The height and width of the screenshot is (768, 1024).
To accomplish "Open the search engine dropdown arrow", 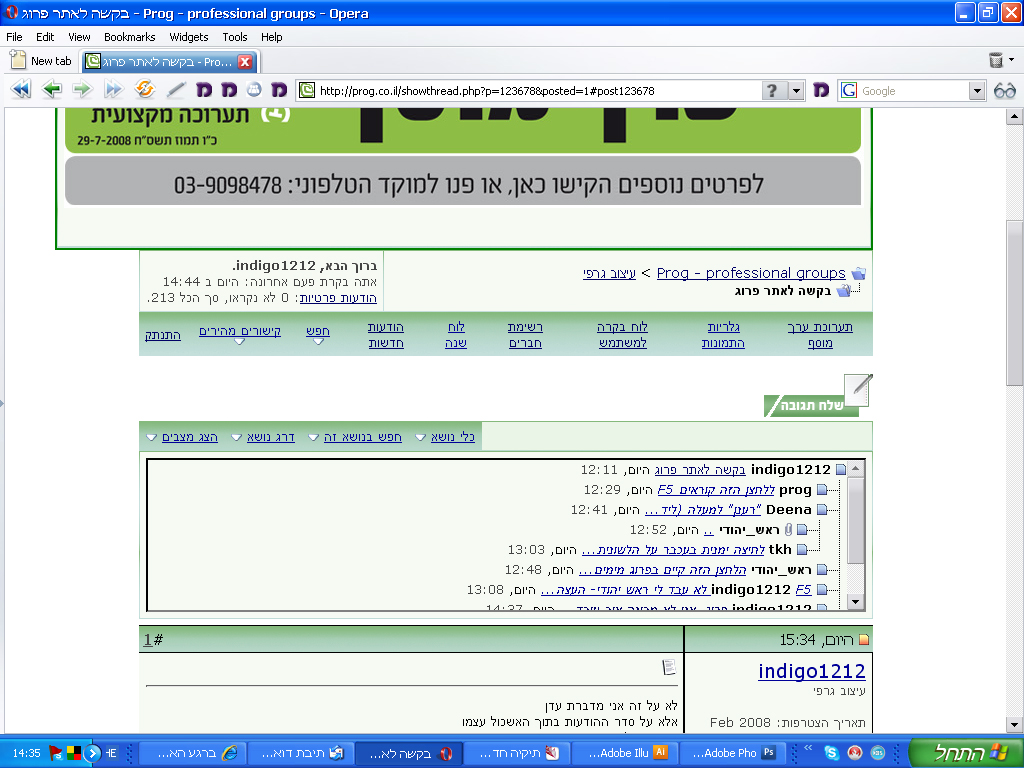I will pos(976,91).
